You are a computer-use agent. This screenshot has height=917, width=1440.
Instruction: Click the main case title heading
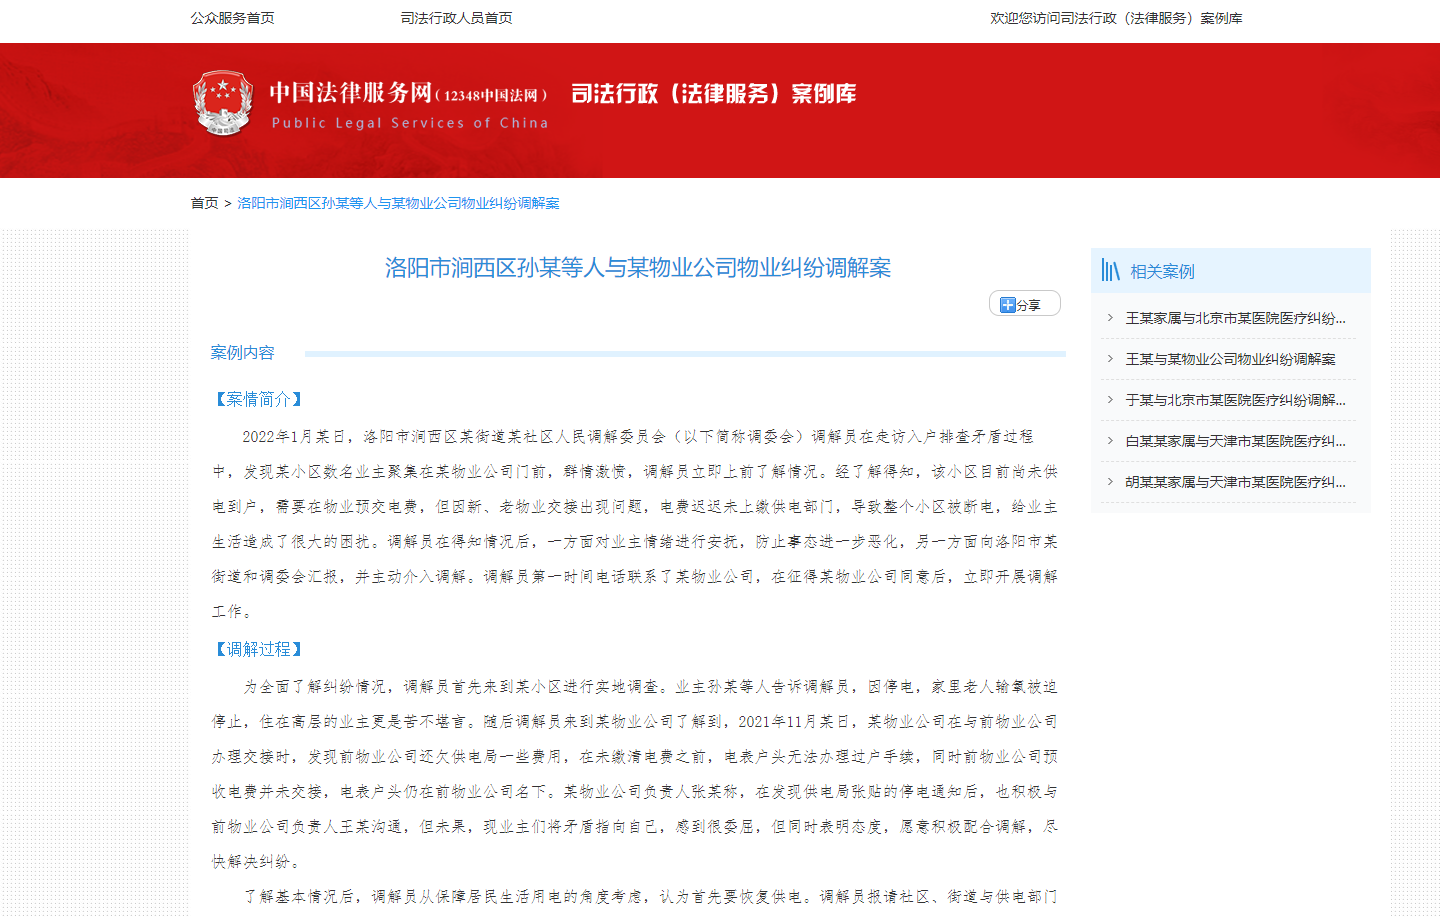click(638, 268)
